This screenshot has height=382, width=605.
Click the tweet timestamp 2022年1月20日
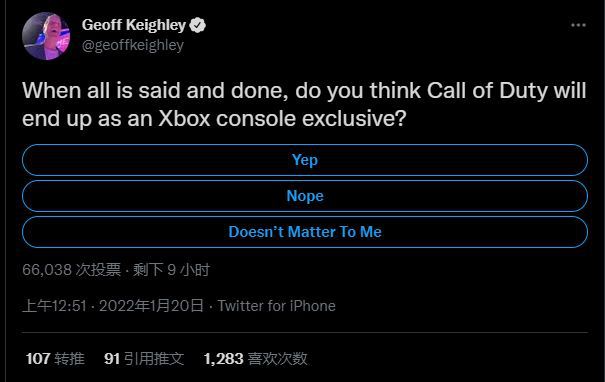click(151, 306)
